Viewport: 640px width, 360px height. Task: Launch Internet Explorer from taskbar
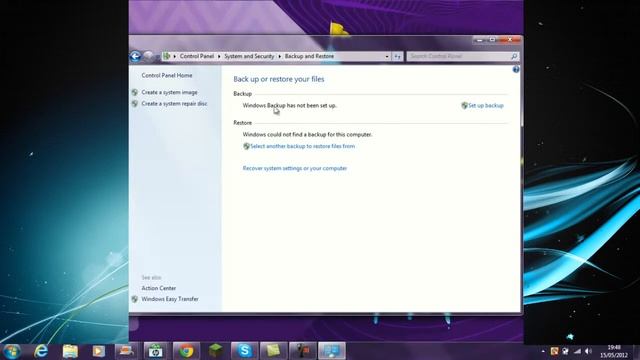pyautogui.click(x=41, y=351)
